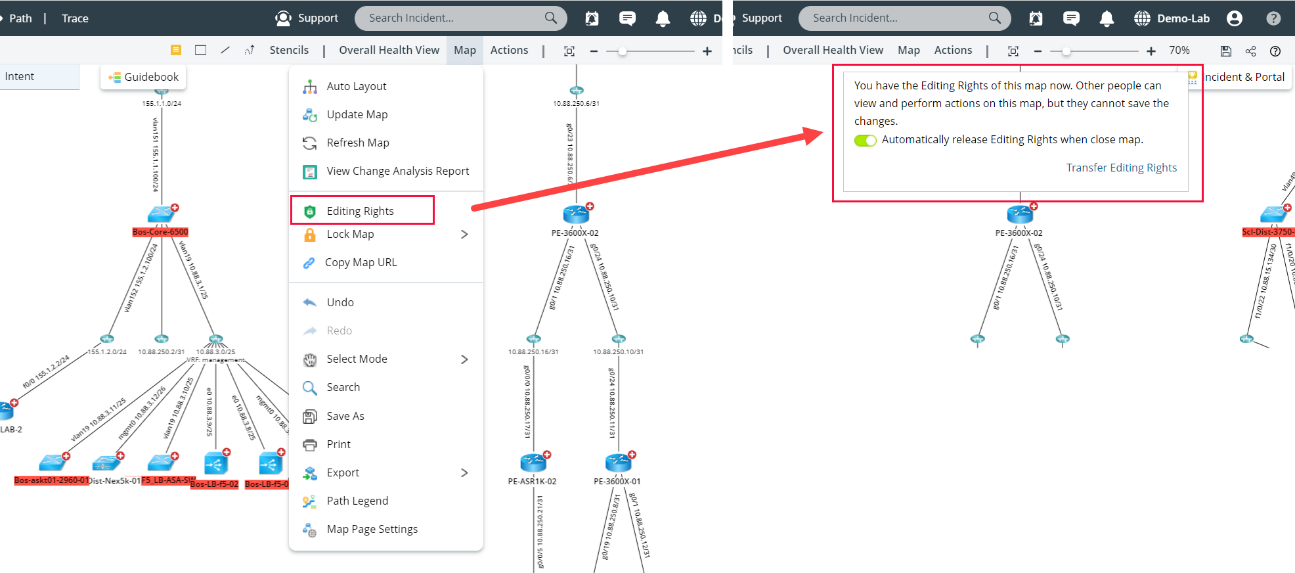The height and width of the screenshot is (573, 1295).
Task: Open the Guidebook button
Action: click(x=144, y=77)
